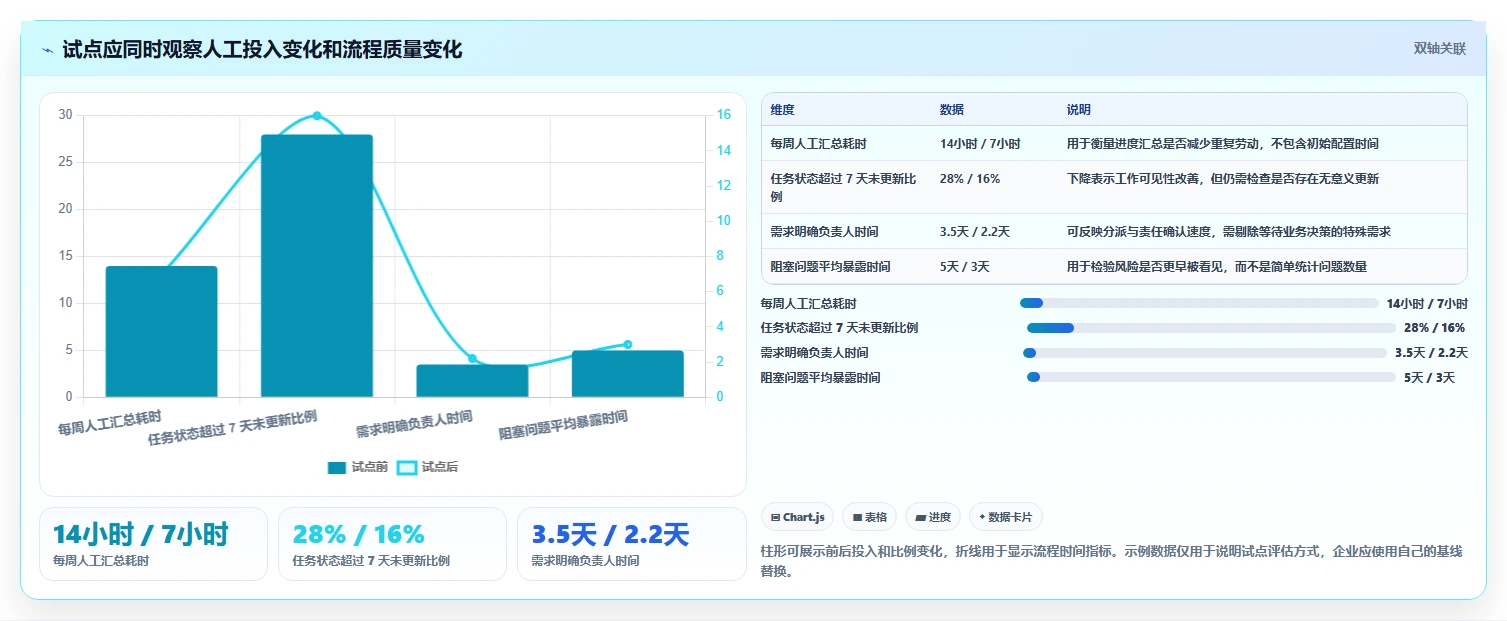Click table cell 14小时 / 7小时
This screenshot has height=621, width=1507.
pos(980,144)
